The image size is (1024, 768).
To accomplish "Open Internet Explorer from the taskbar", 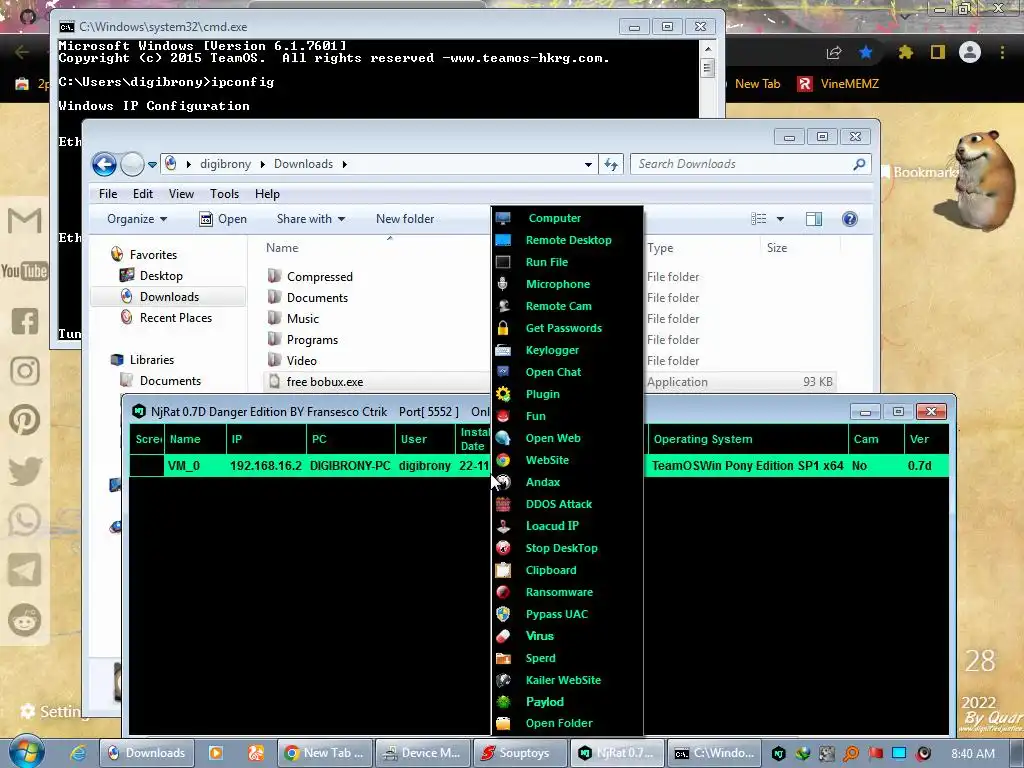I will 78,753.
